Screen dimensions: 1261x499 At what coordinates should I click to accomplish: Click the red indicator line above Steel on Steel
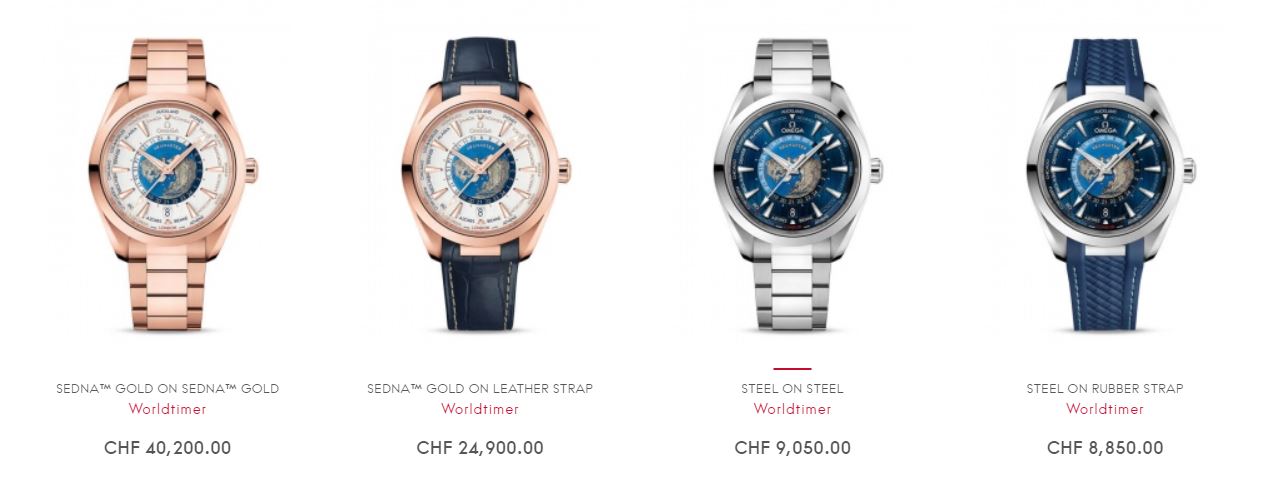click(792, 369)
